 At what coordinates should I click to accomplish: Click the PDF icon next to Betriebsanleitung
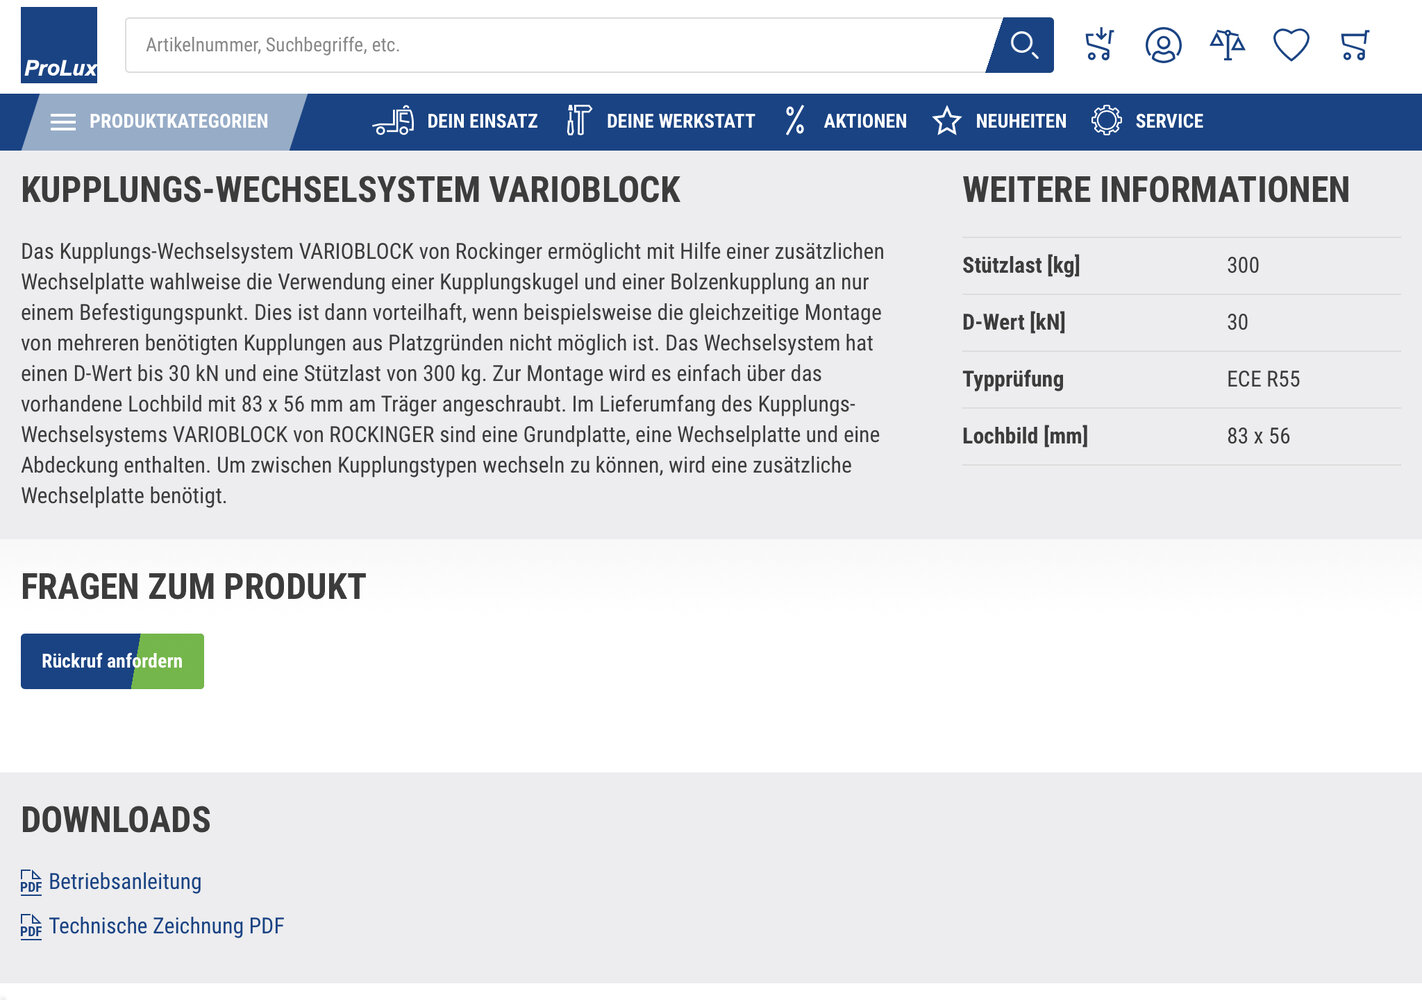click(x=31, y=882)
